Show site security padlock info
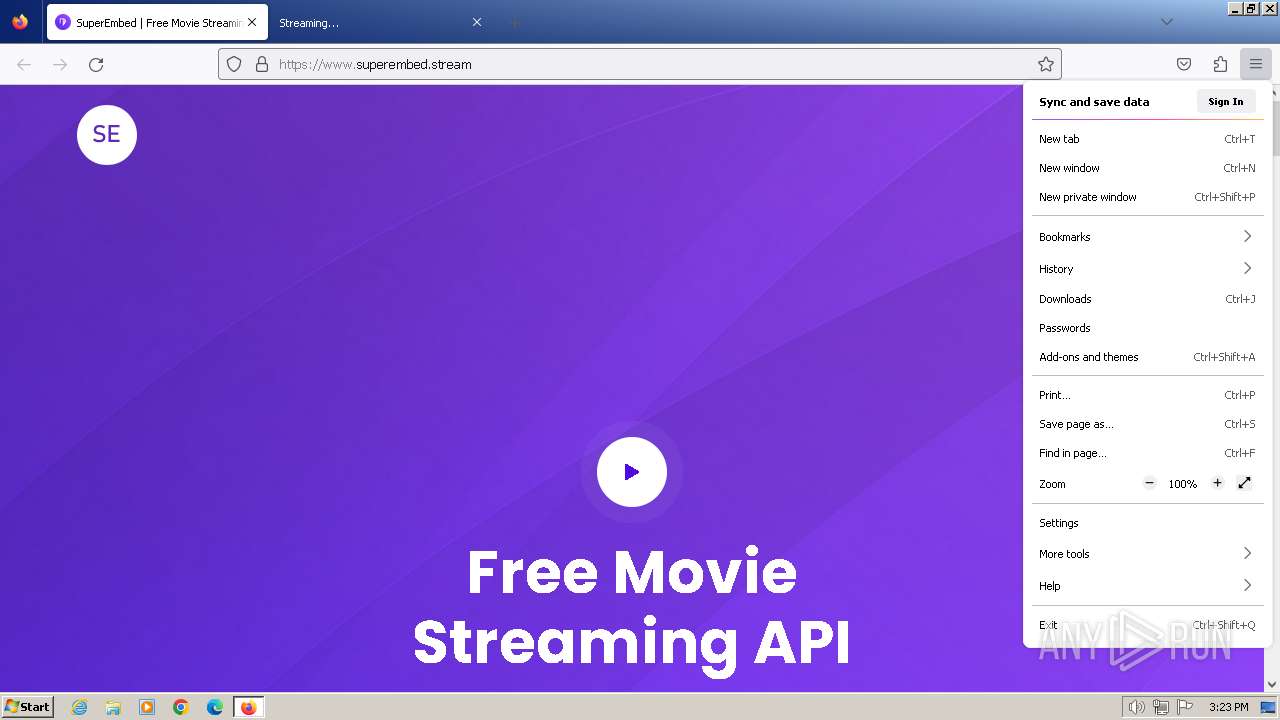The width and height of the screenshot is (1280, 720). tap(262, 64)
